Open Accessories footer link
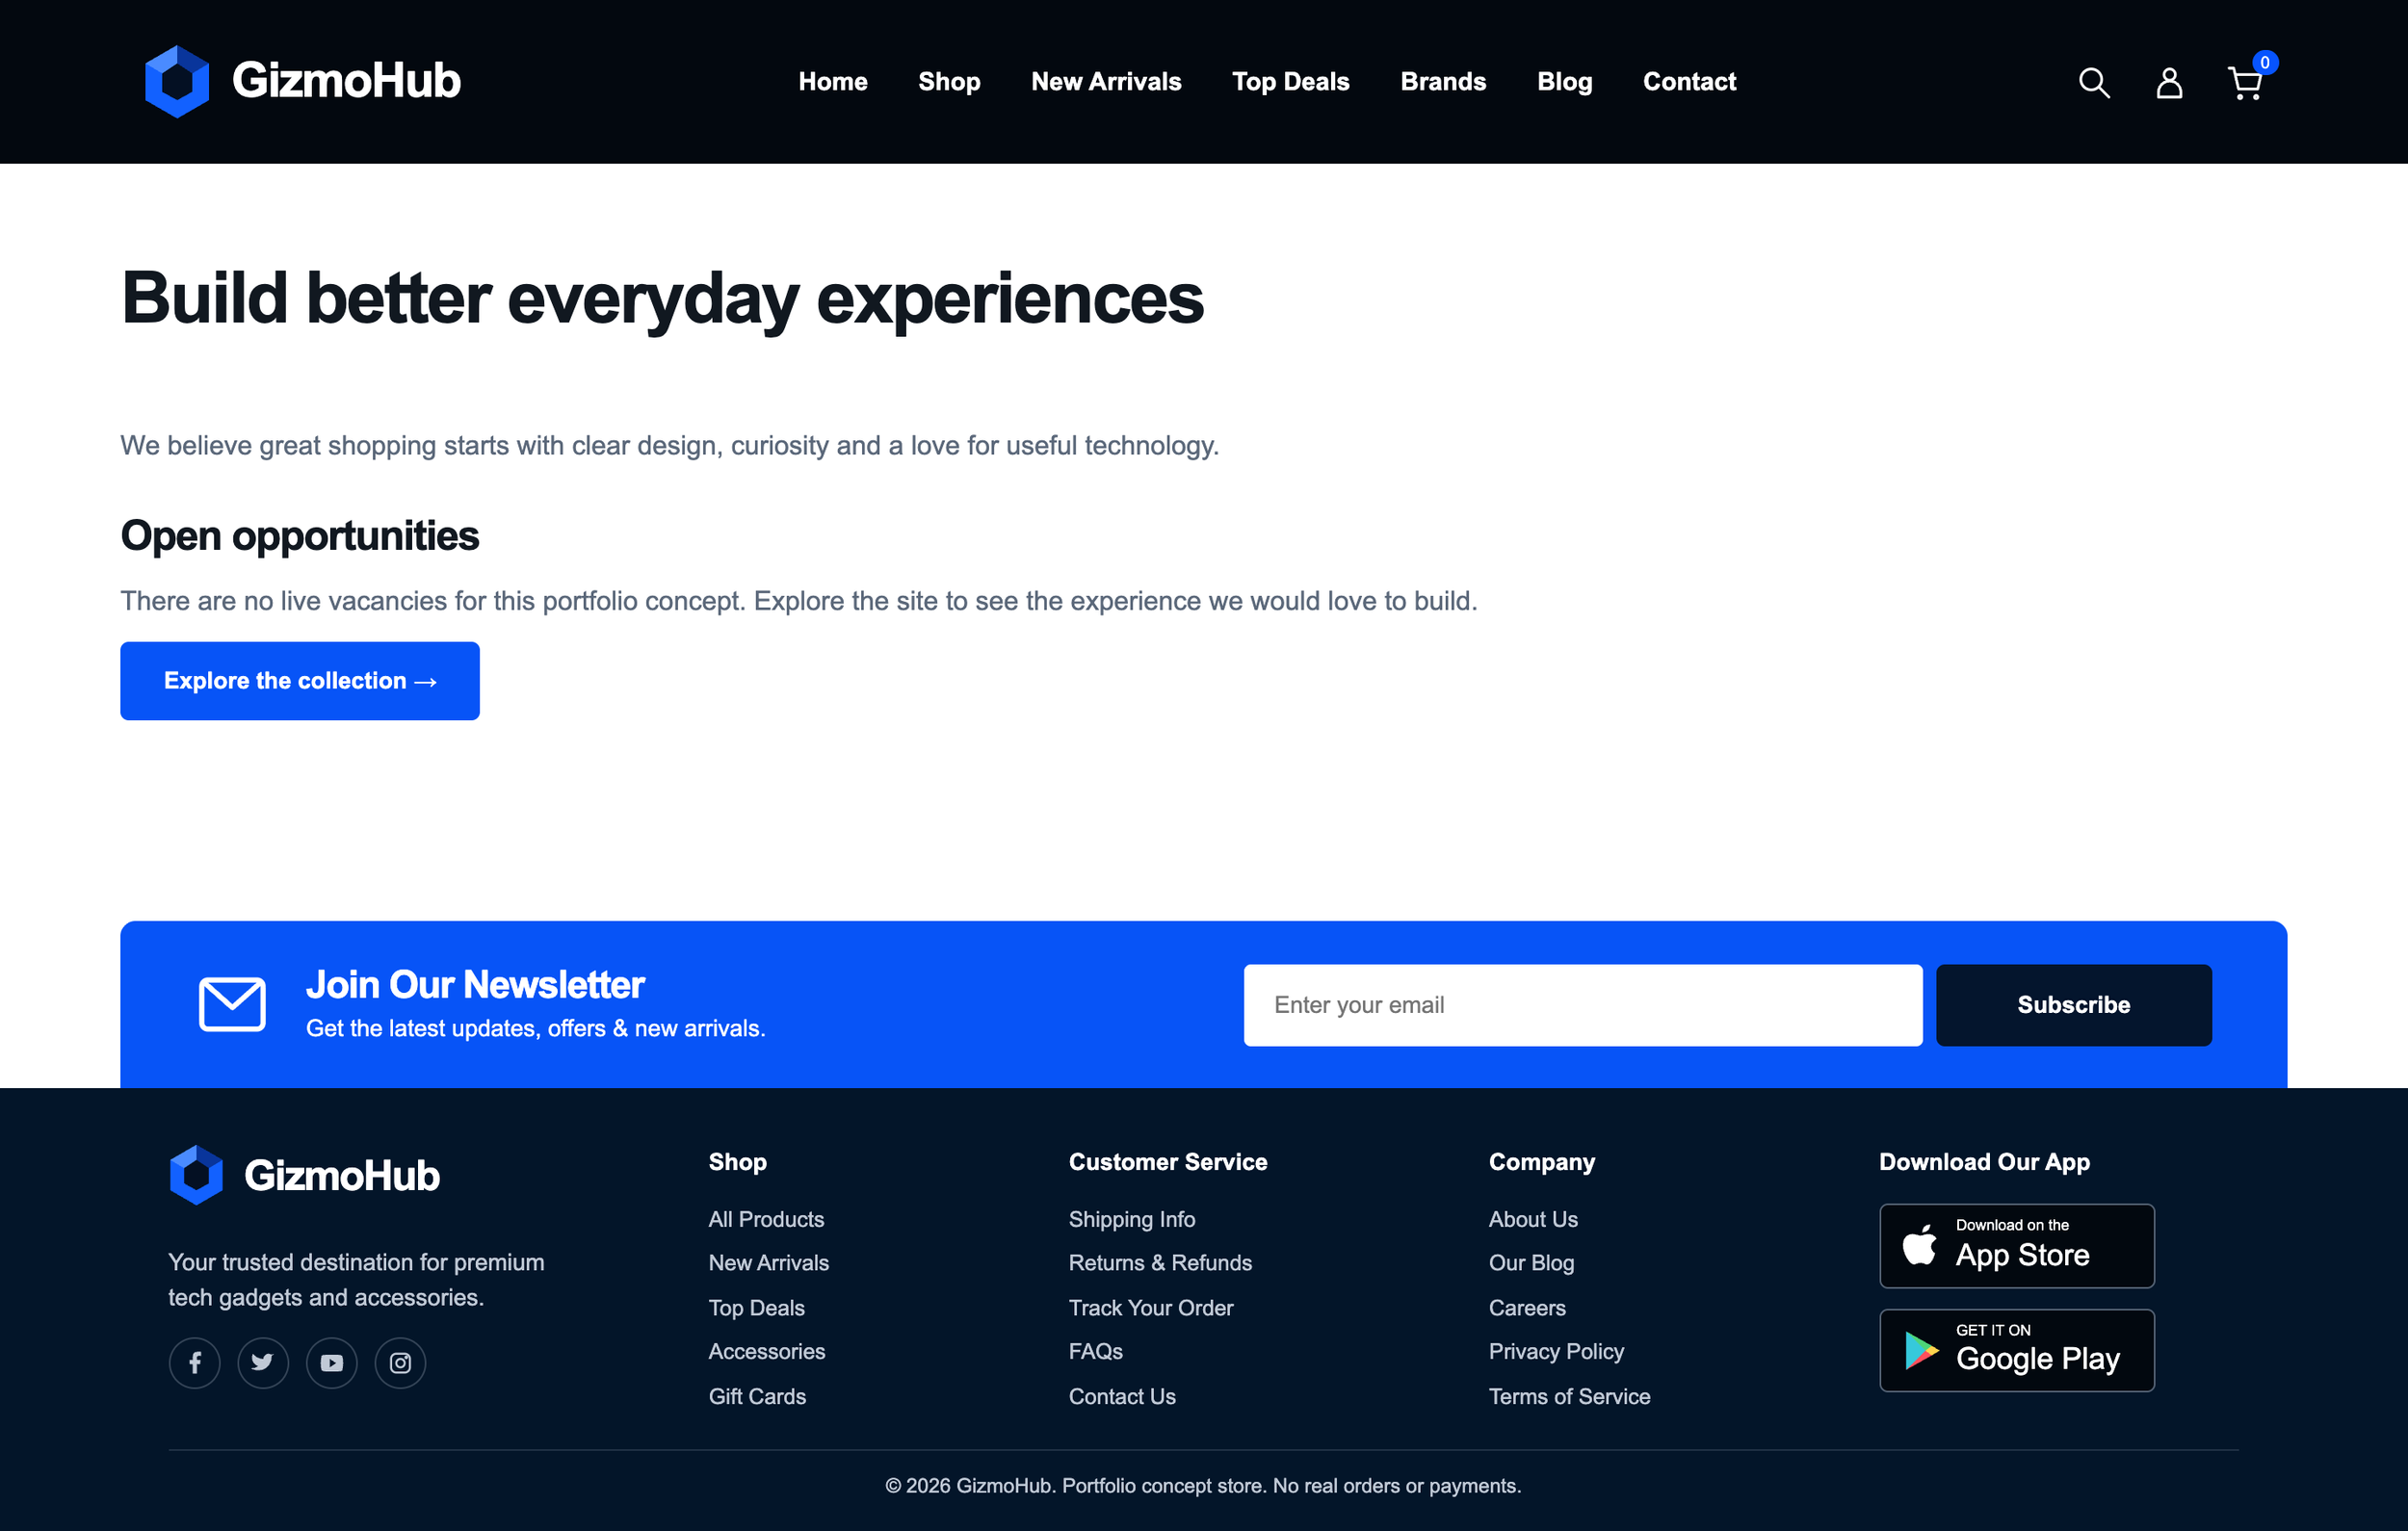Screen dimensions: 2408x1531 coord(766,1352)
